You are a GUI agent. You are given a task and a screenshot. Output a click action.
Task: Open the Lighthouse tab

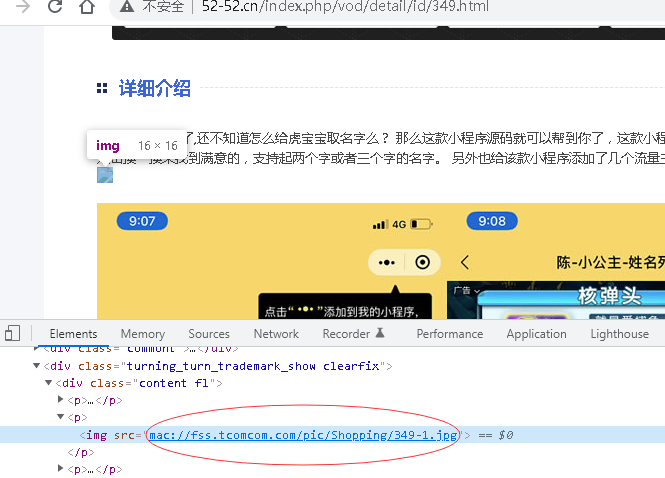(619, 334)
